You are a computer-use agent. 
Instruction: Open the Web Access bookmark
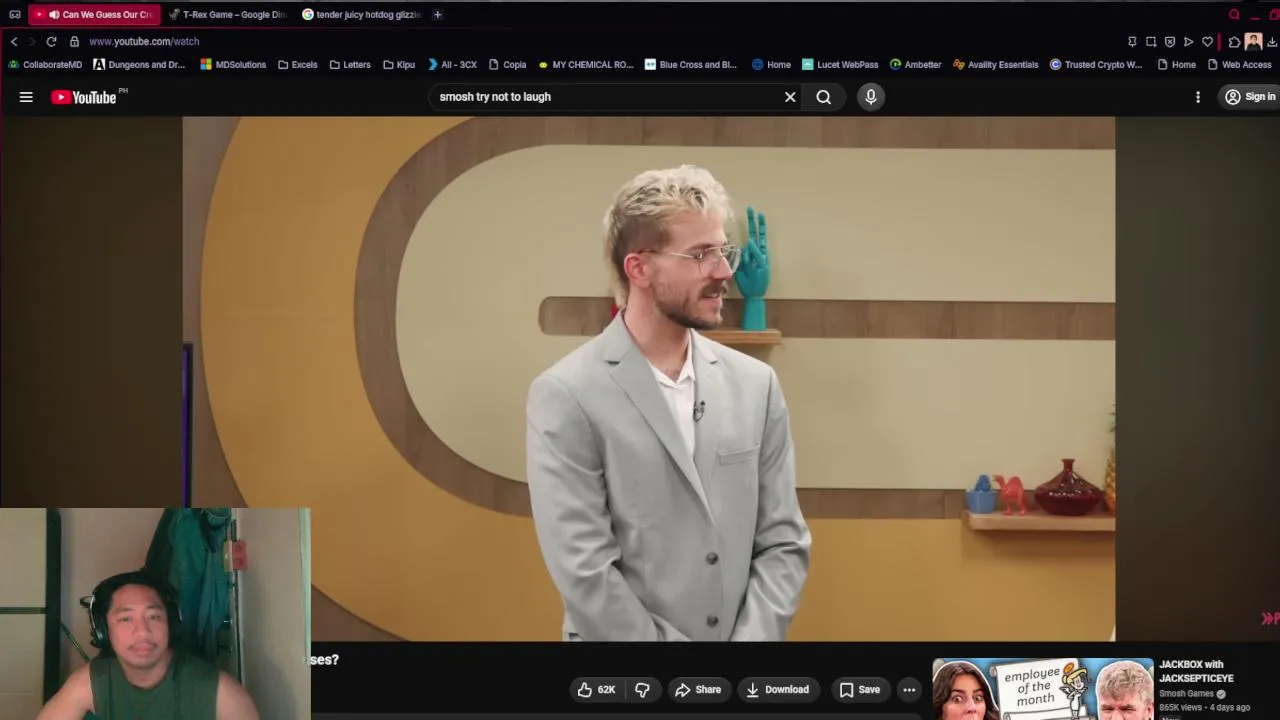pyautogui.click(x=1240, y=64)
